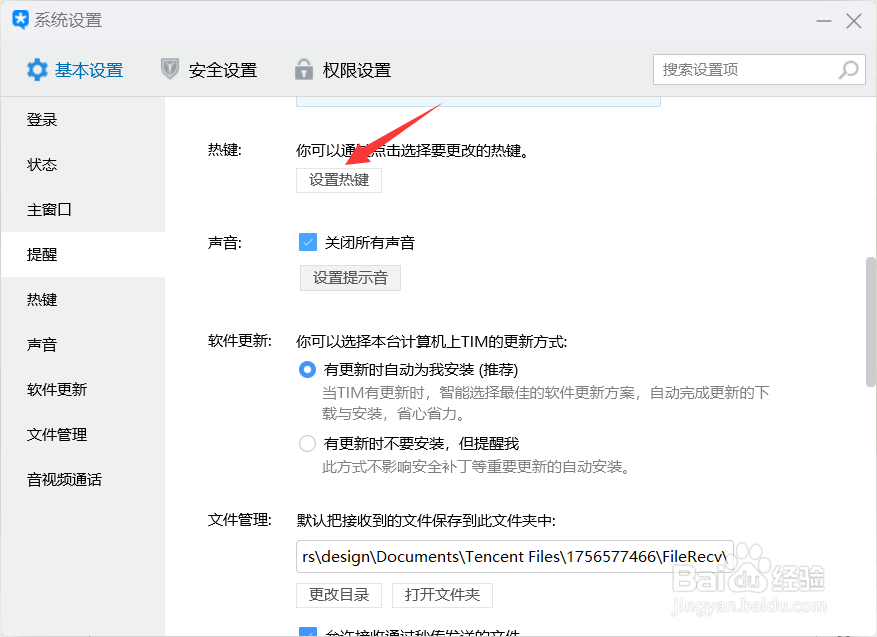Viewport: 877px width, 637px height.
Task: Click the lock icon on 权限设置 tab
Action: tap(303, 70)
